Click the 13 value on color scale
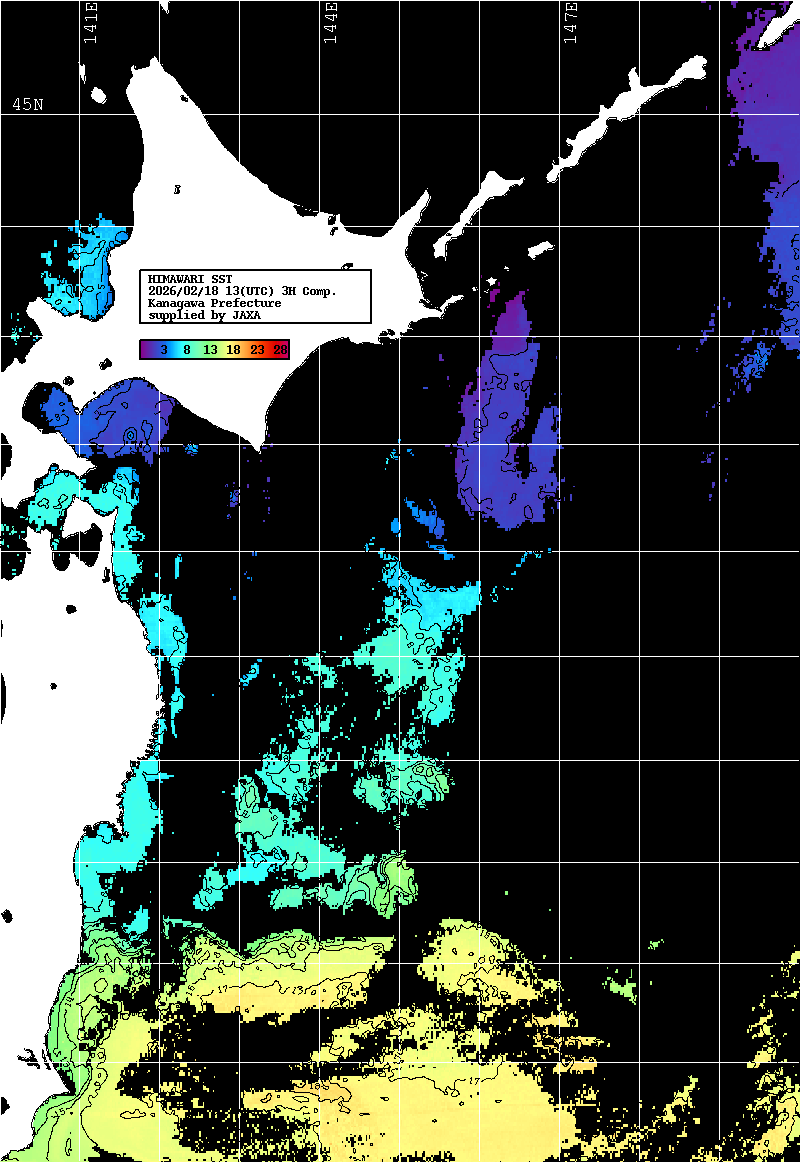The height and width of the screenshot is (1162, 800). pos(210,349)
